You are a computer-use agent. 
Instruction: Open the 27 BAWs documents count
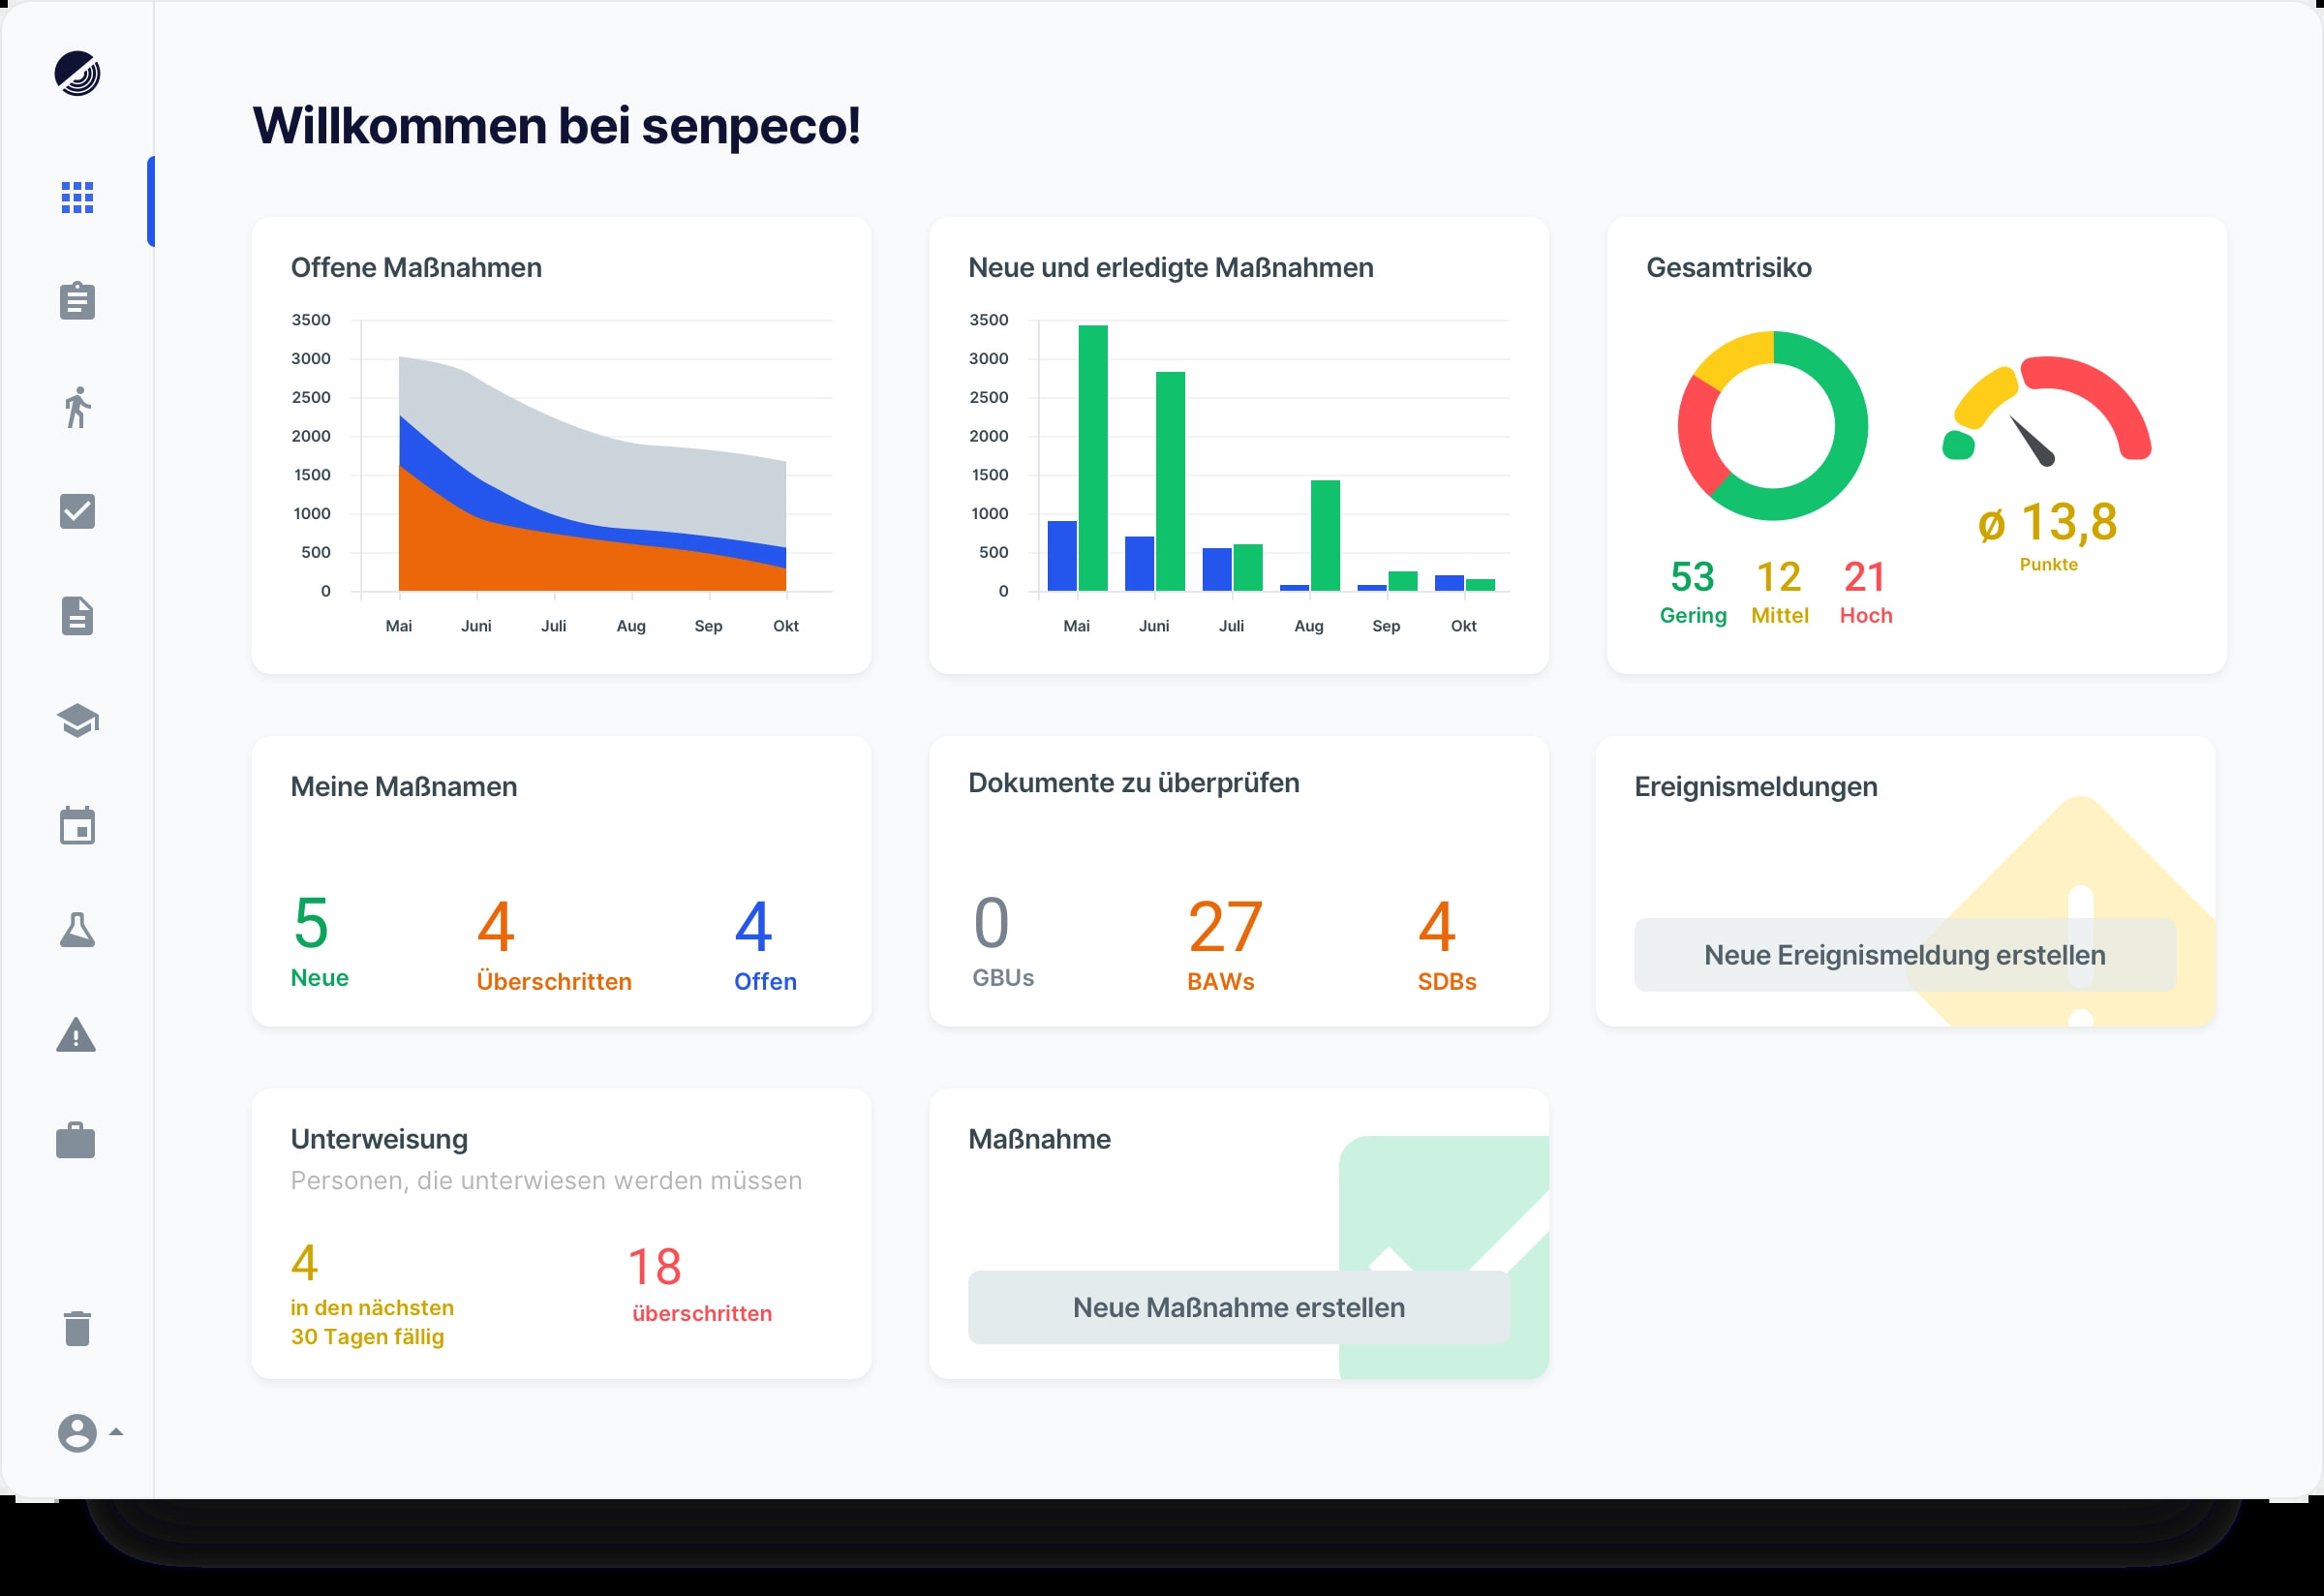click(x=1224, y=945)
